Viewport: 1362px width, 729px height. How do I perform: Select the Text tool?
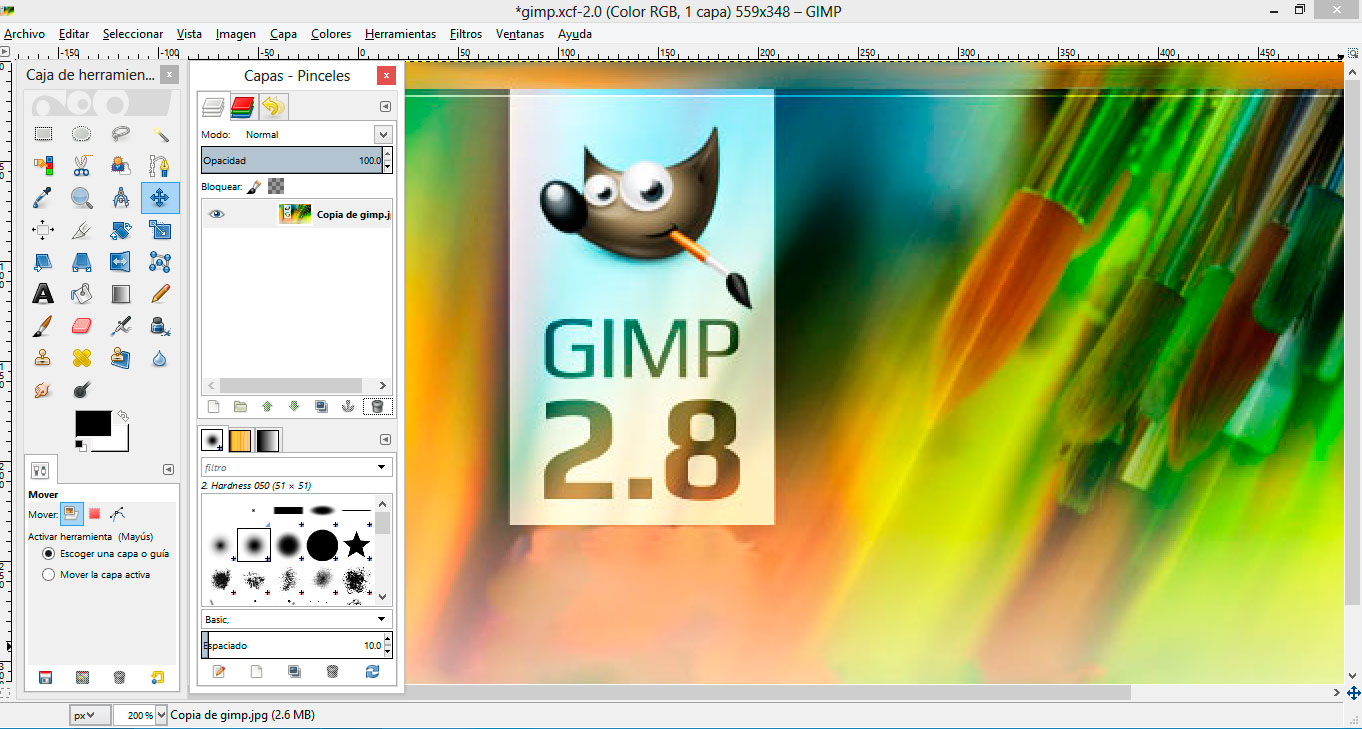(x=43, y=294)
